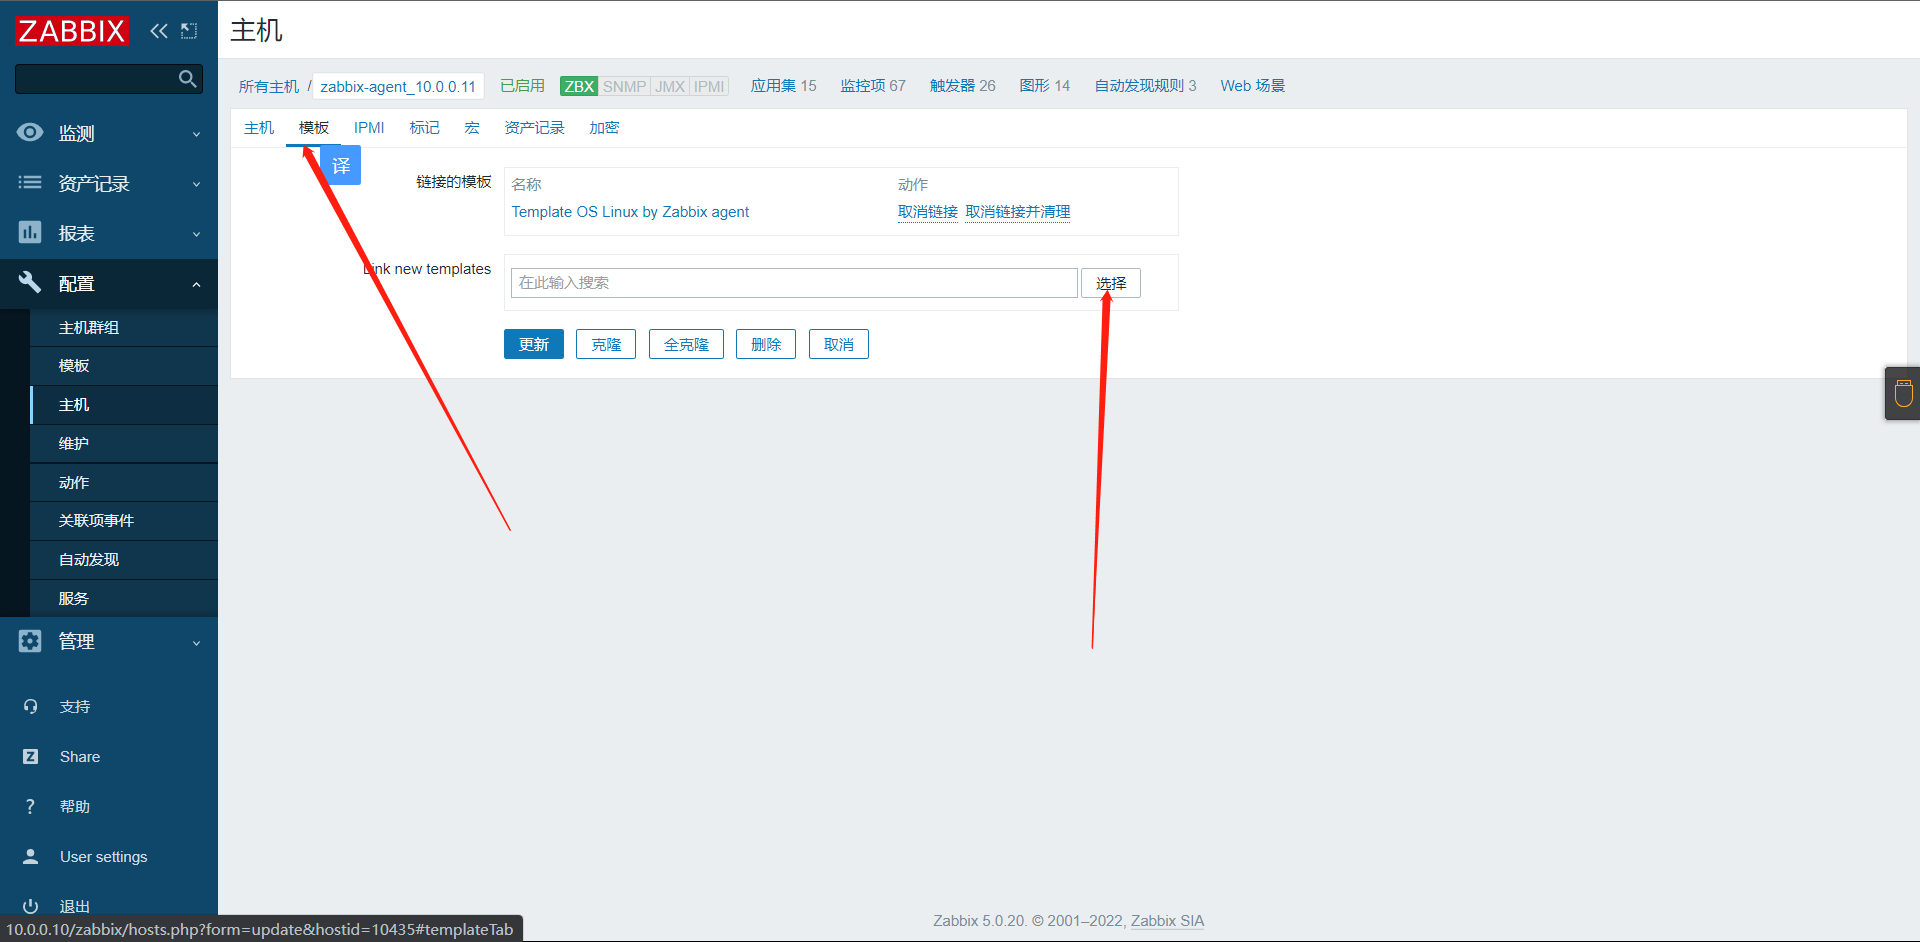Switch to the 宏 tab

point(472,128)
